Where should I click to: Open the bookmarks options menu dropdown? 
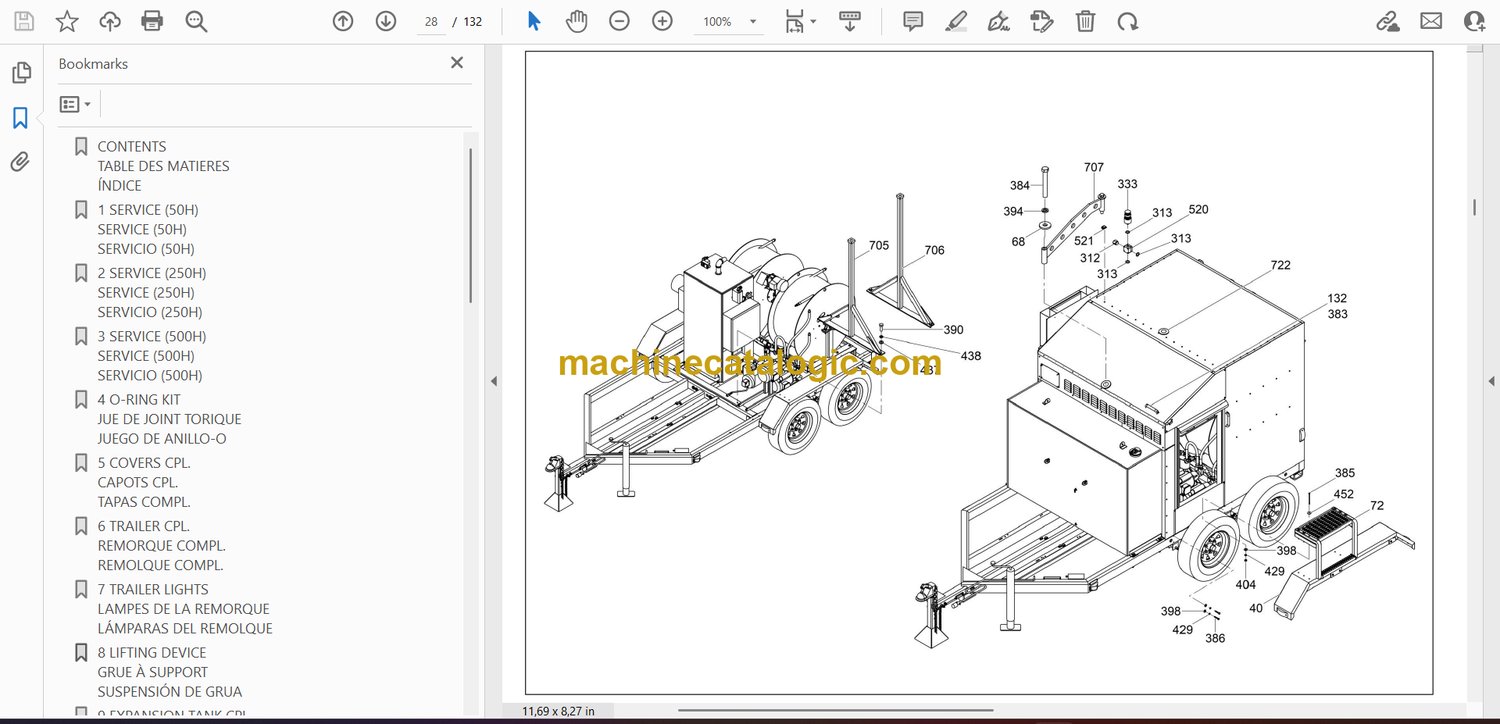click(76, 104)
